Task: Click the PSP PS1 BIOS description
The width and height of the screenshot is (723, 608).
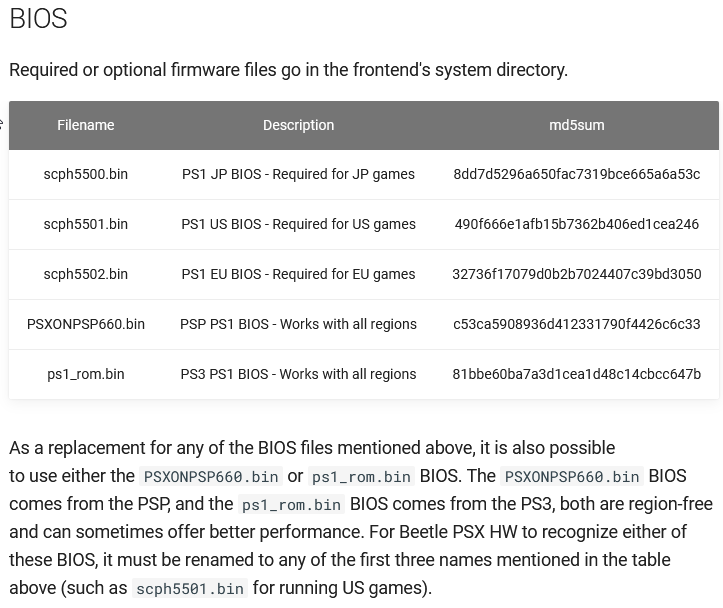Action: [x=298, y=324]
